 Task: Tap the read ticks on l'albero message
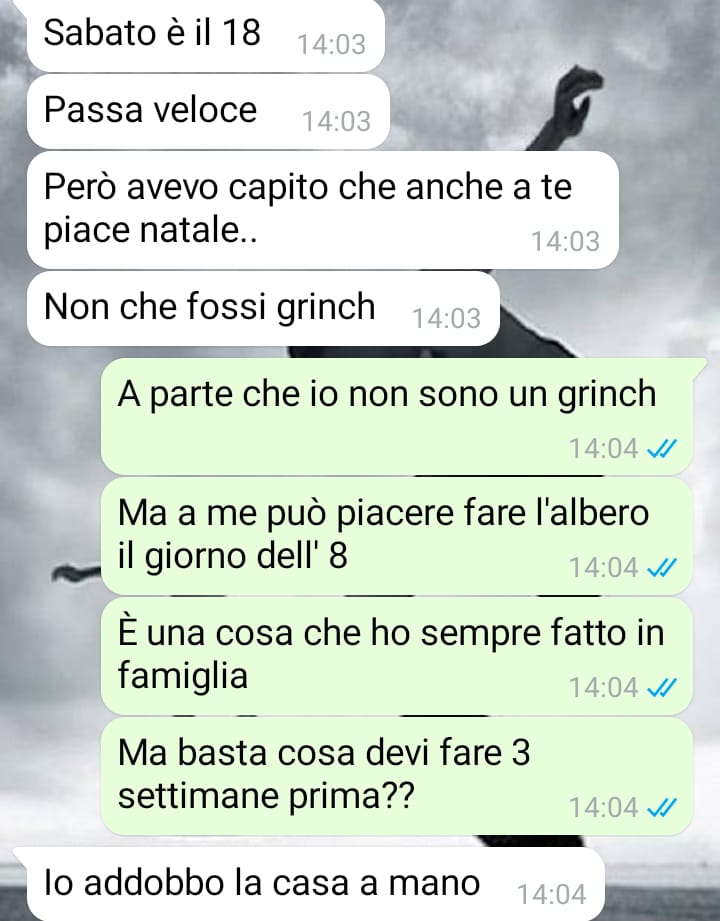[661, 568]
